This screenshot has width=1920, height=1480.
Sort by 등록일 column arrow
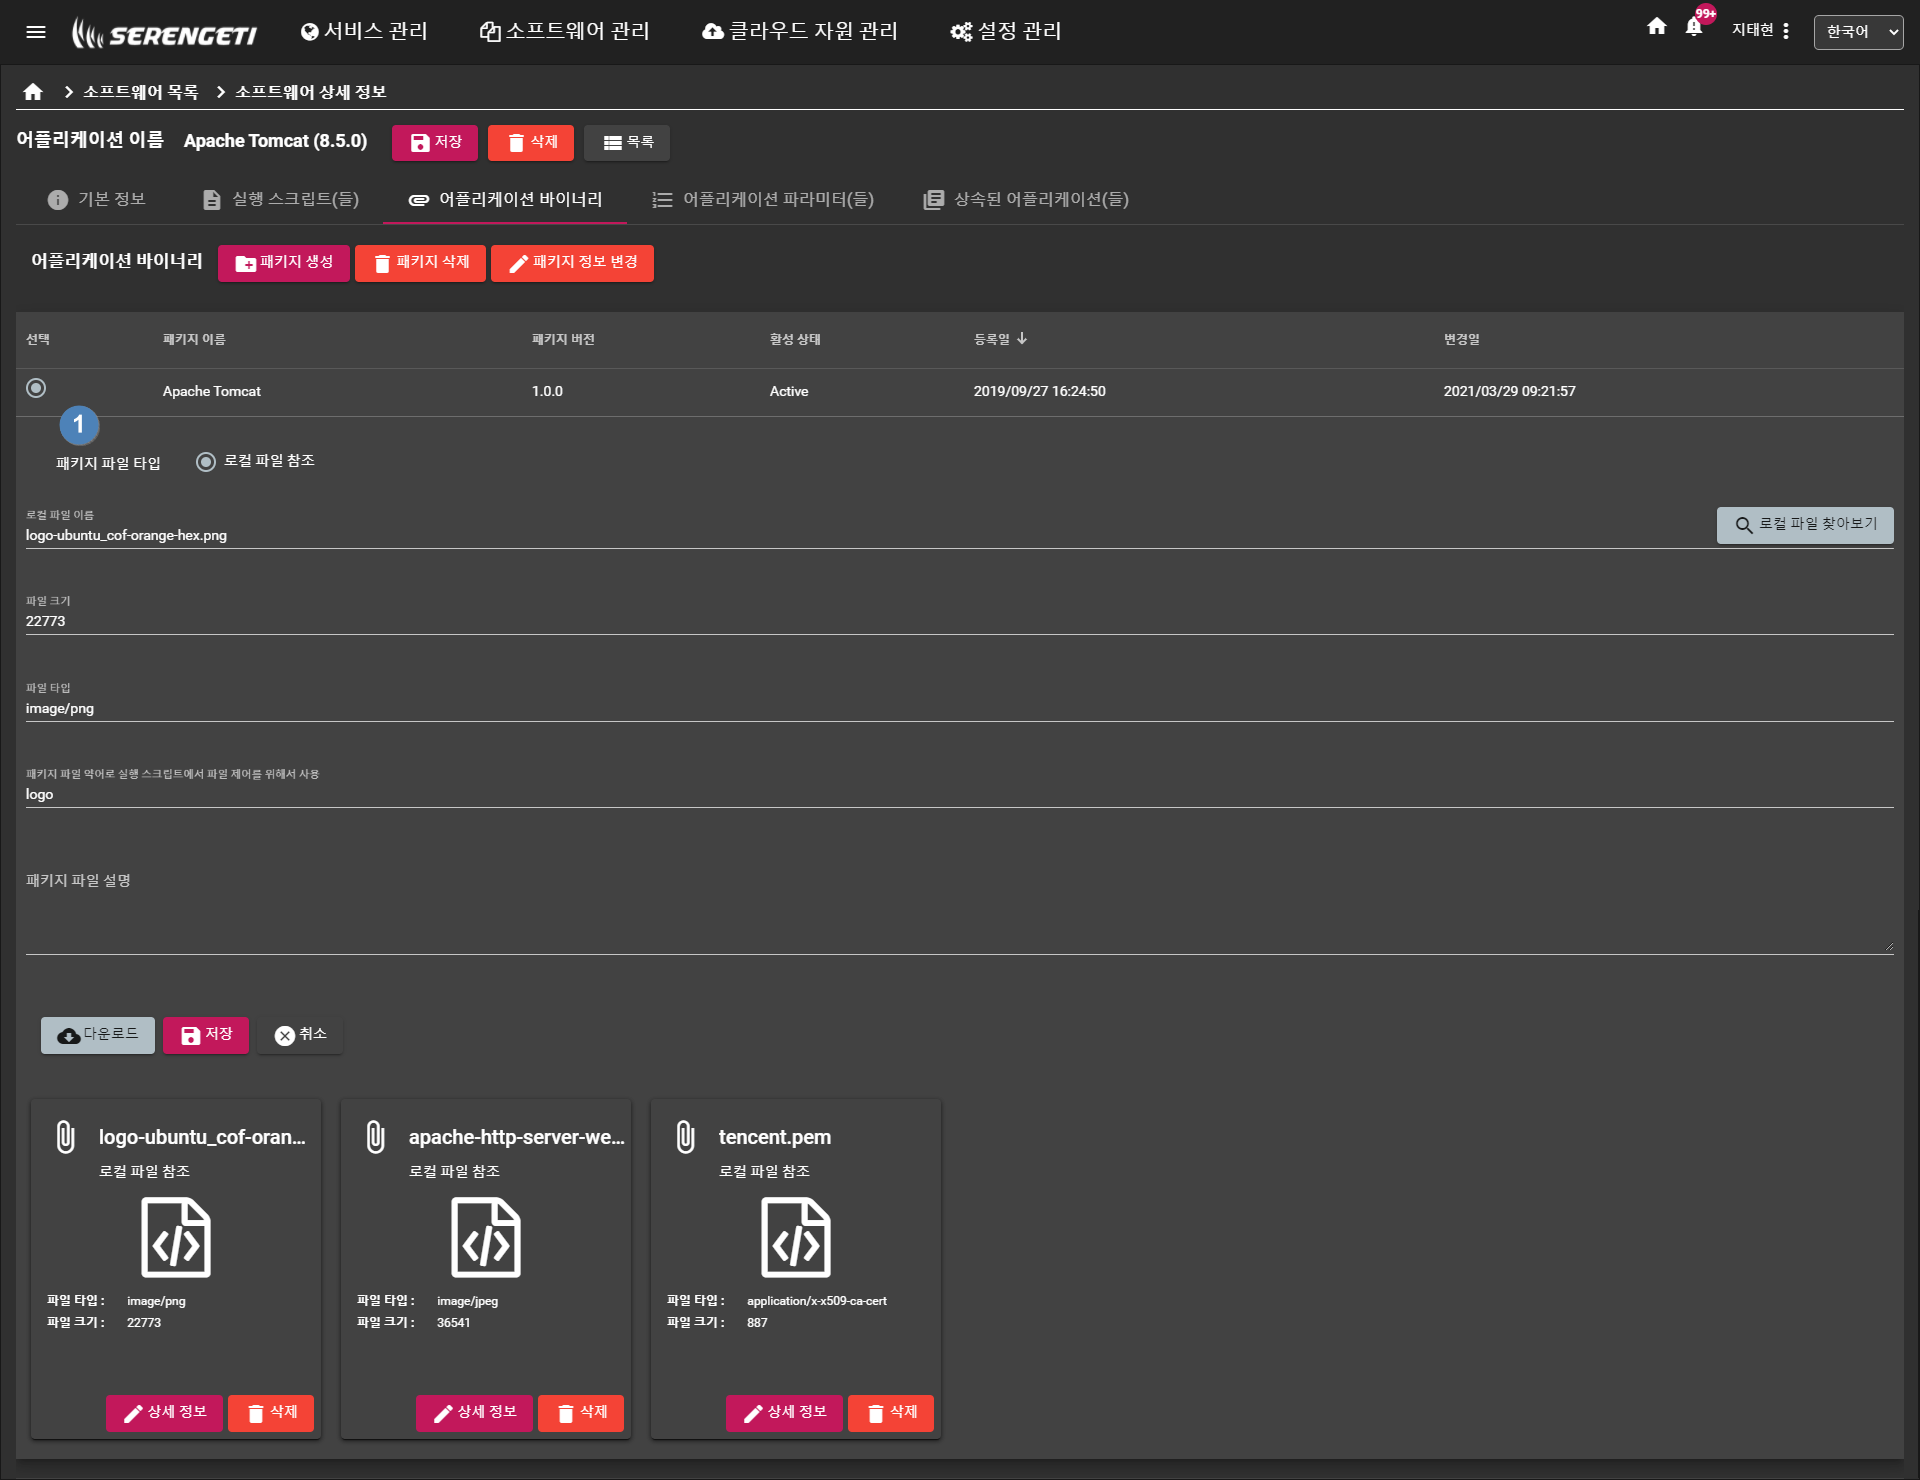[x=1022, y=339]
